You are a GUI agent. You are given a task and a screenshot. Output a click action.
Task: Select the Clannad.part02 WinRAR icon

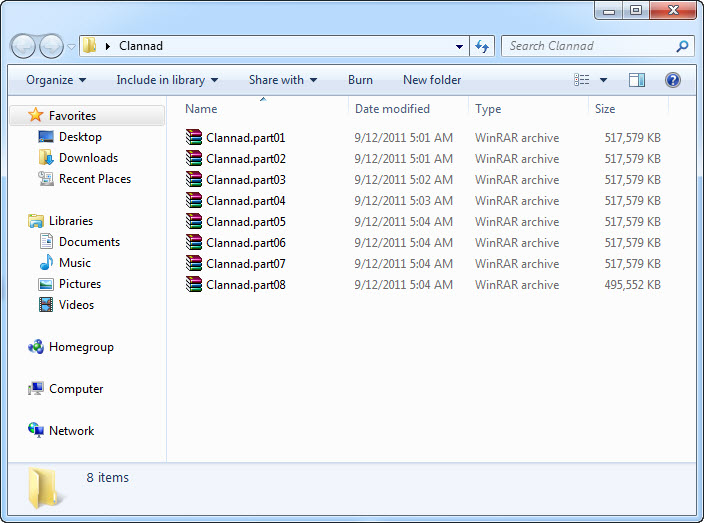tap(194, 158)
